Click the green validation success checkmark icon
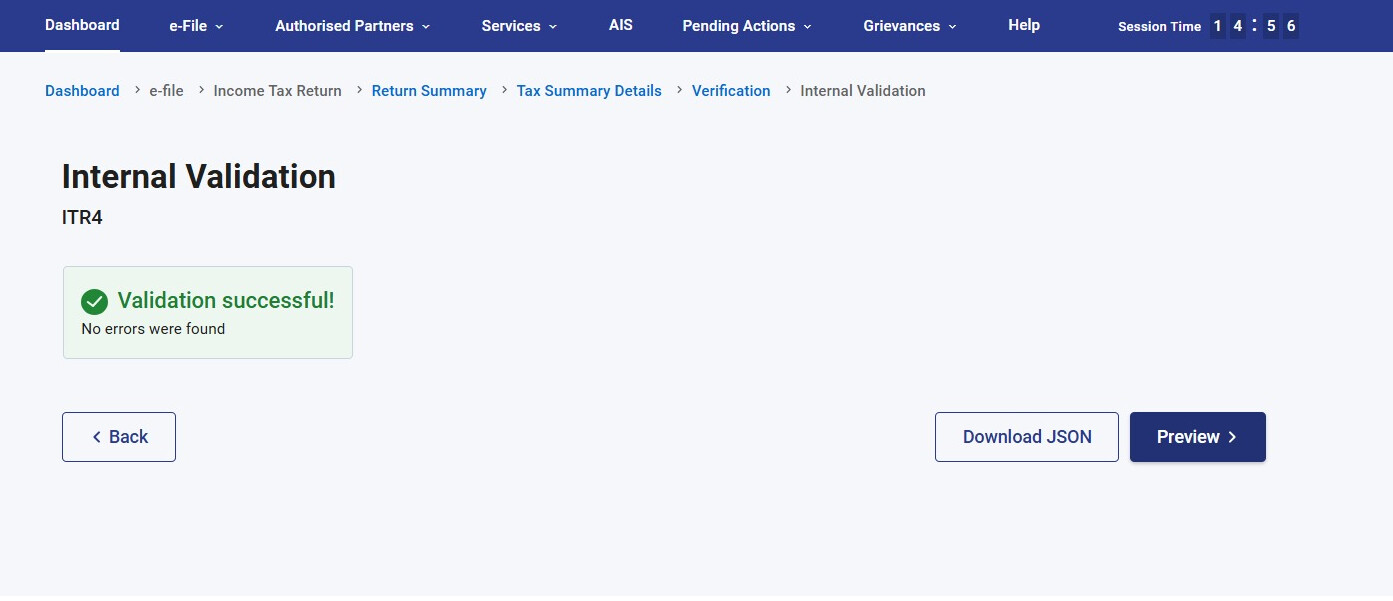This screenshot has height=601, width=1393. tap(94, 301)
